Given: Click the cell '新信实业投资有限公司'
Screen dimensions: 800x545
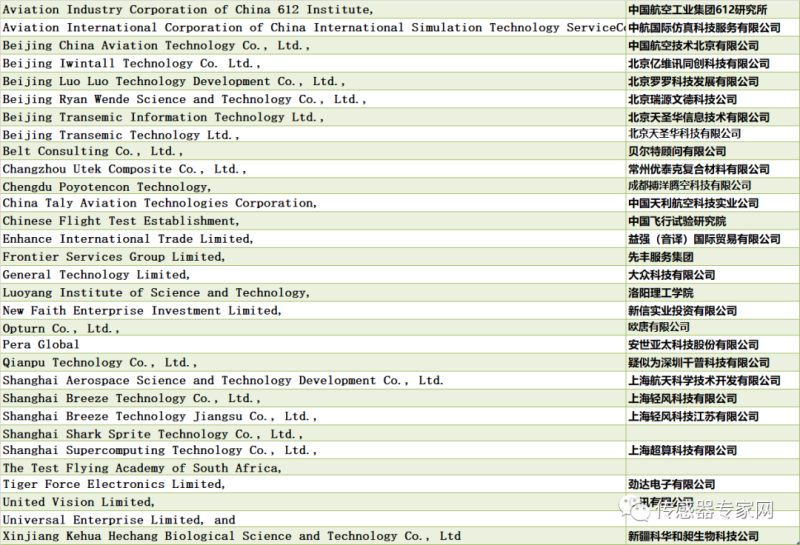Looking at the screenshot, I should tap(711, 310).
